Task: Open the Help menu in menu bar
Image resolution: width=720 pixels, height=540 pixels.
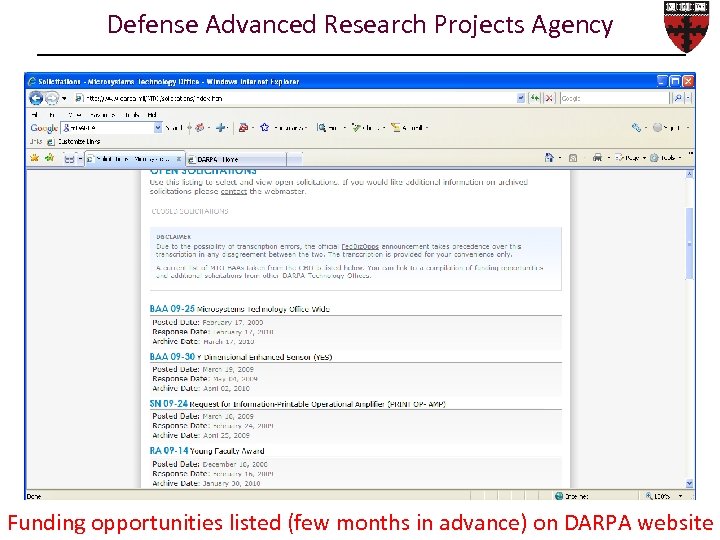Action: click(152, 114)
